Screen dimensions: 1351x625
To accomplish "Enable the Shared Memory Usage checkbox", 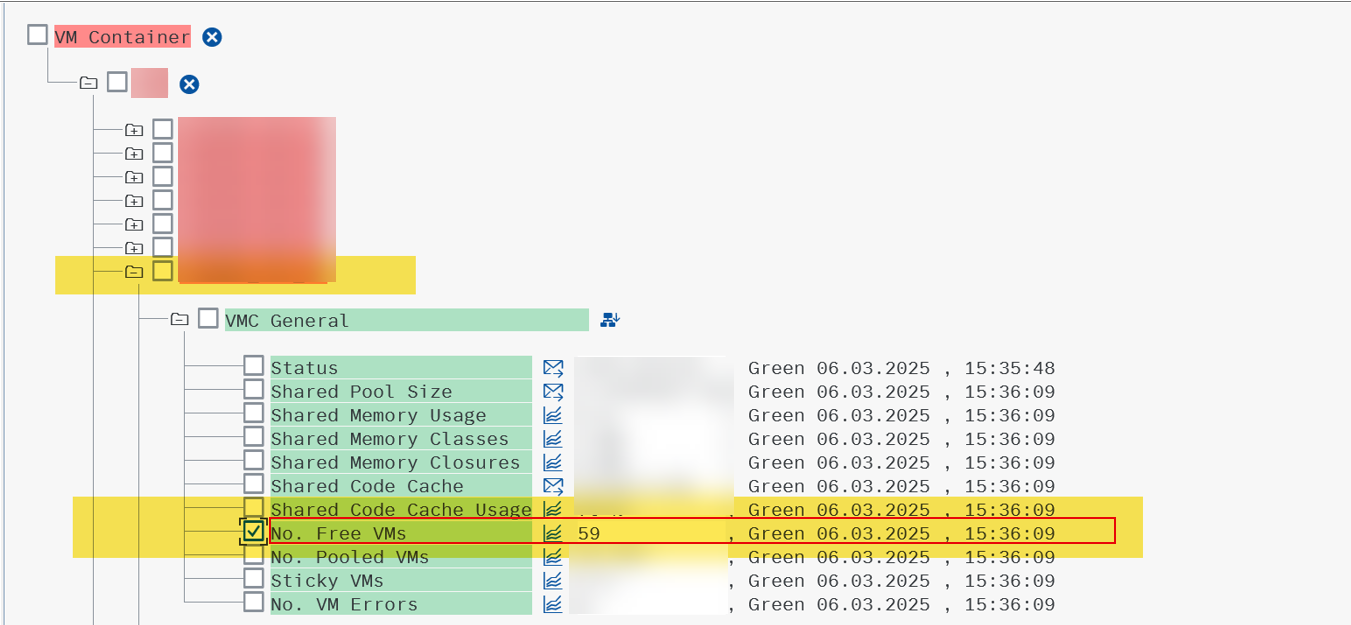I will 254,413.
